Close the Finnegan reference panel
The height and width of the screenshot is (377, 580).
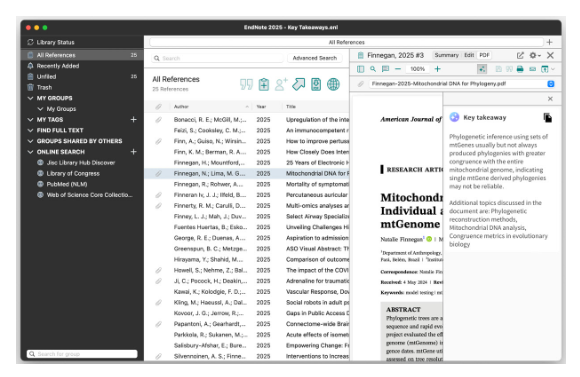pyautogui.click(x=550, y=55)
